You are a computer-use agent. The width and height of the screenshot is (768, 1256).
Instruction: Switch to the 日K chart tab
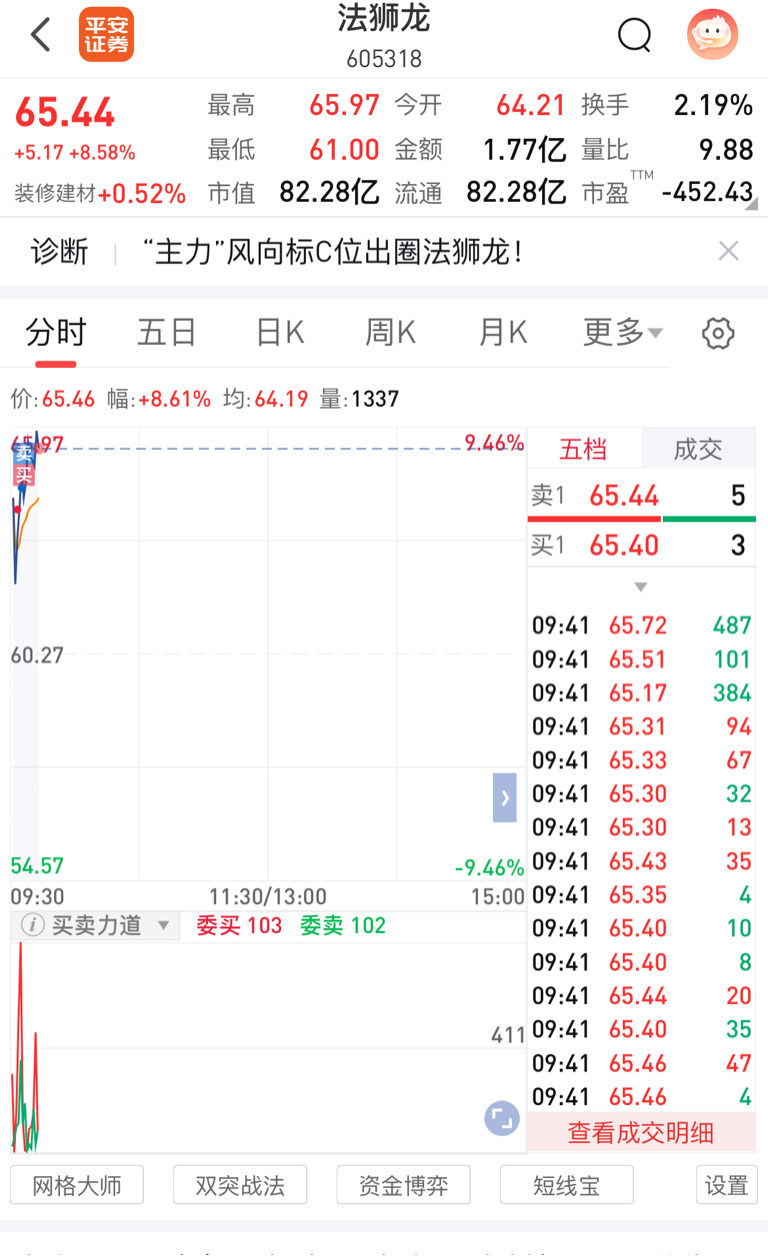tap(279, 332)
